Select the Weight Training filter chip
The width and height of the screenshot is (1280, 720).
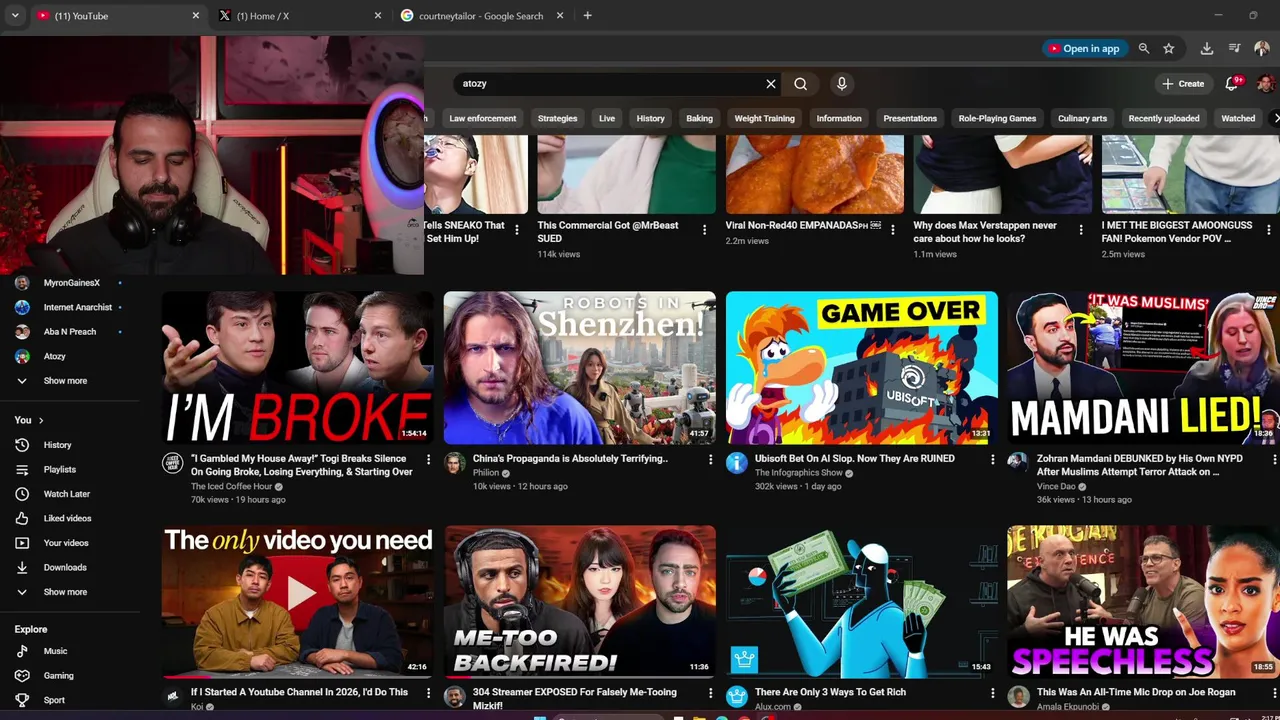coord(764,118)
